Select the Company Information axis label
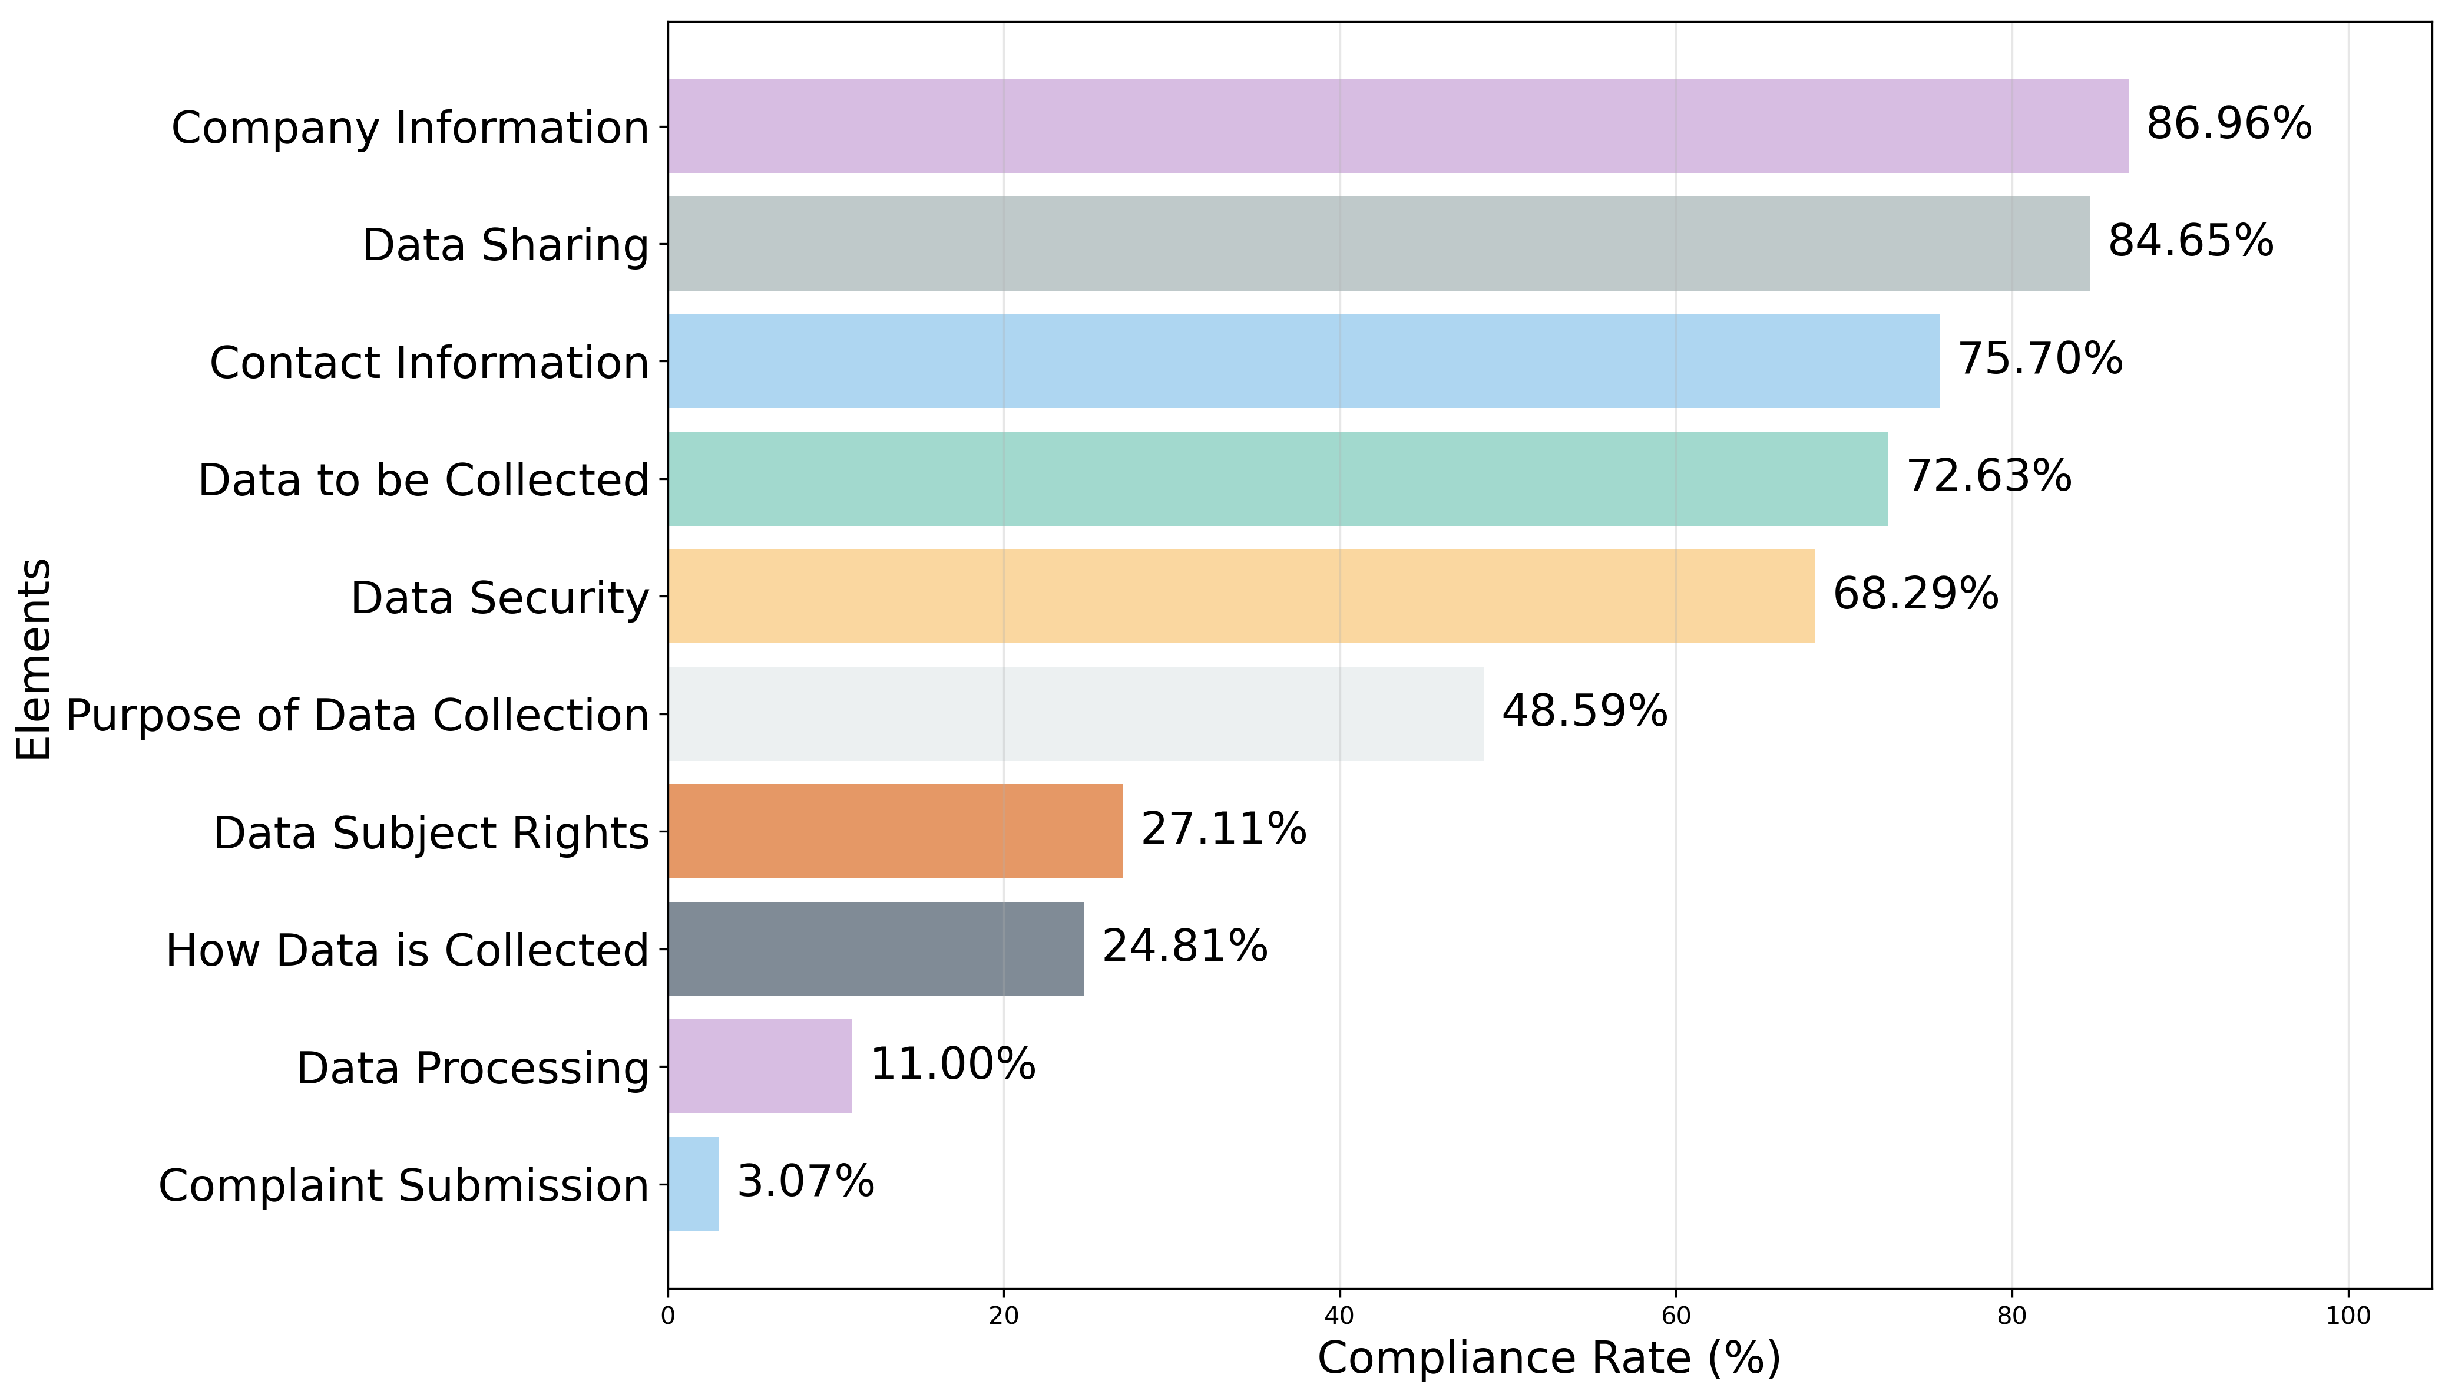The height and width of the screenshot is (1396, 2451). [x=410, y=128]
